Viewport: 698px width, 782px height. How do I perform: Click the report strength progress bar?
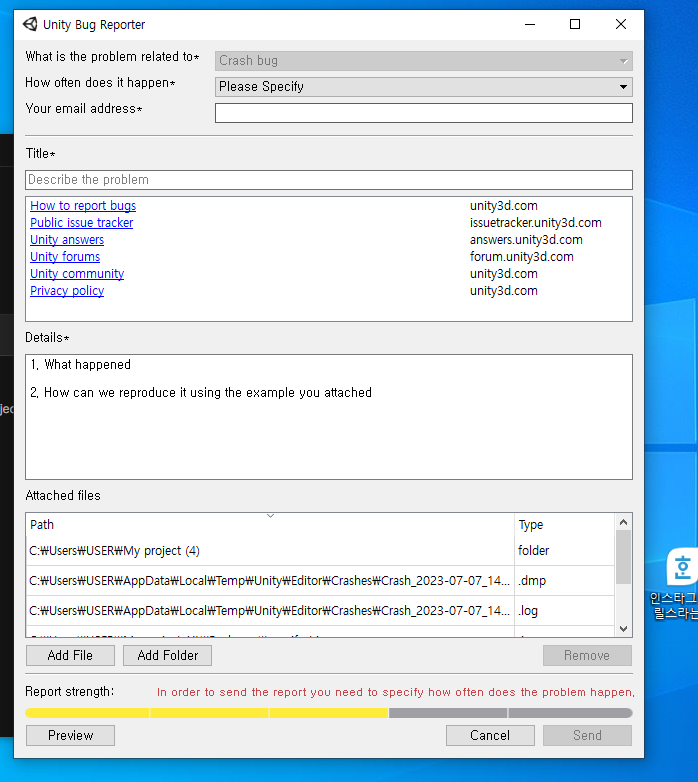[x=329, y=713]
